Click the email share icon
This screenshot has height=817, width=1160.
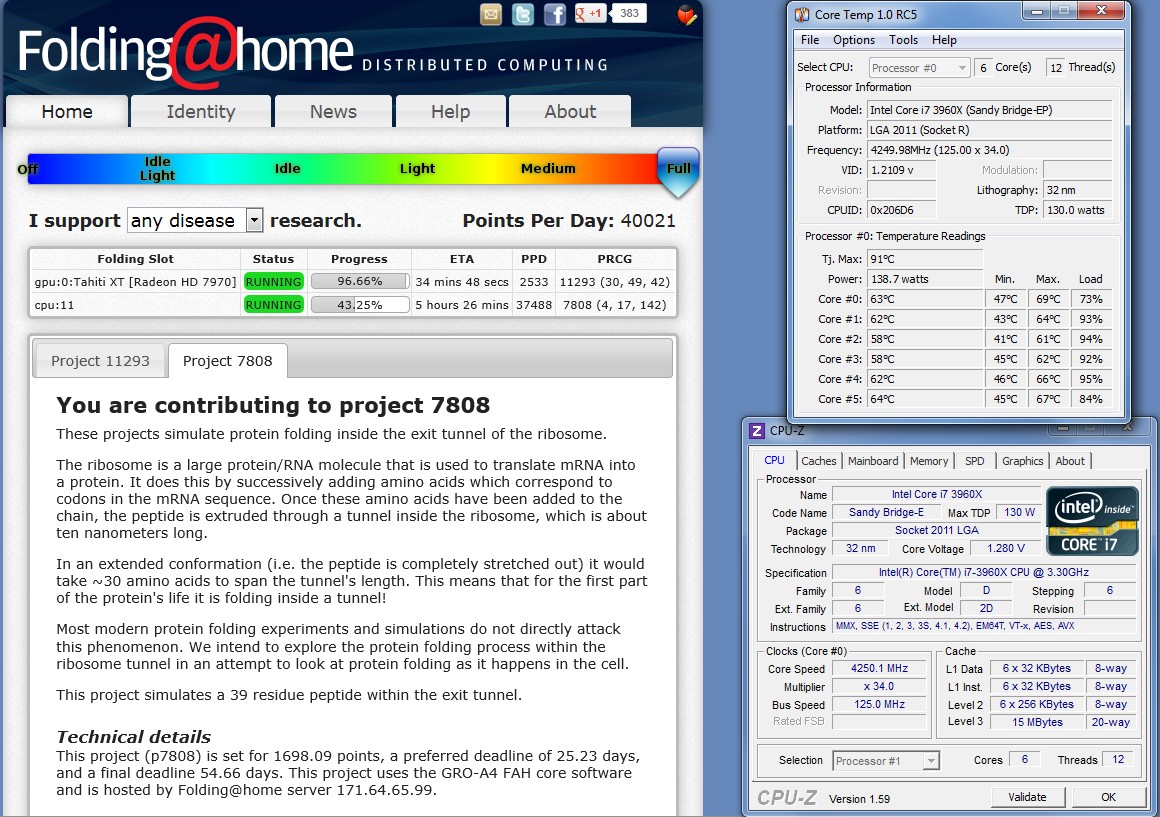tap(491, 14)
